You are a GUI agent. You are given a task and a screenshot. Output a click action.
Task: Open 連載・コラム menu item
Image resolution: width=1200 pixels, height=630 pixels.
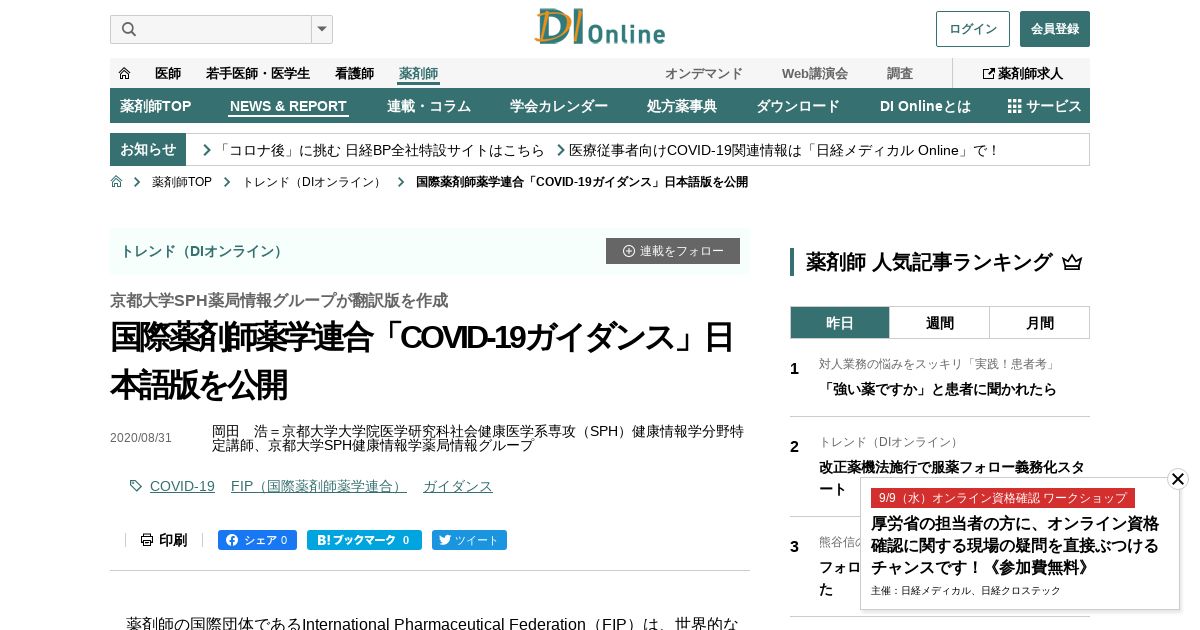[x=429, y=106]
